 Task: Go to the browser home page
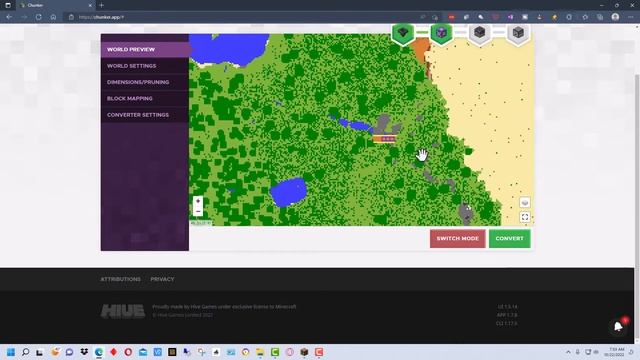[53, 17]
